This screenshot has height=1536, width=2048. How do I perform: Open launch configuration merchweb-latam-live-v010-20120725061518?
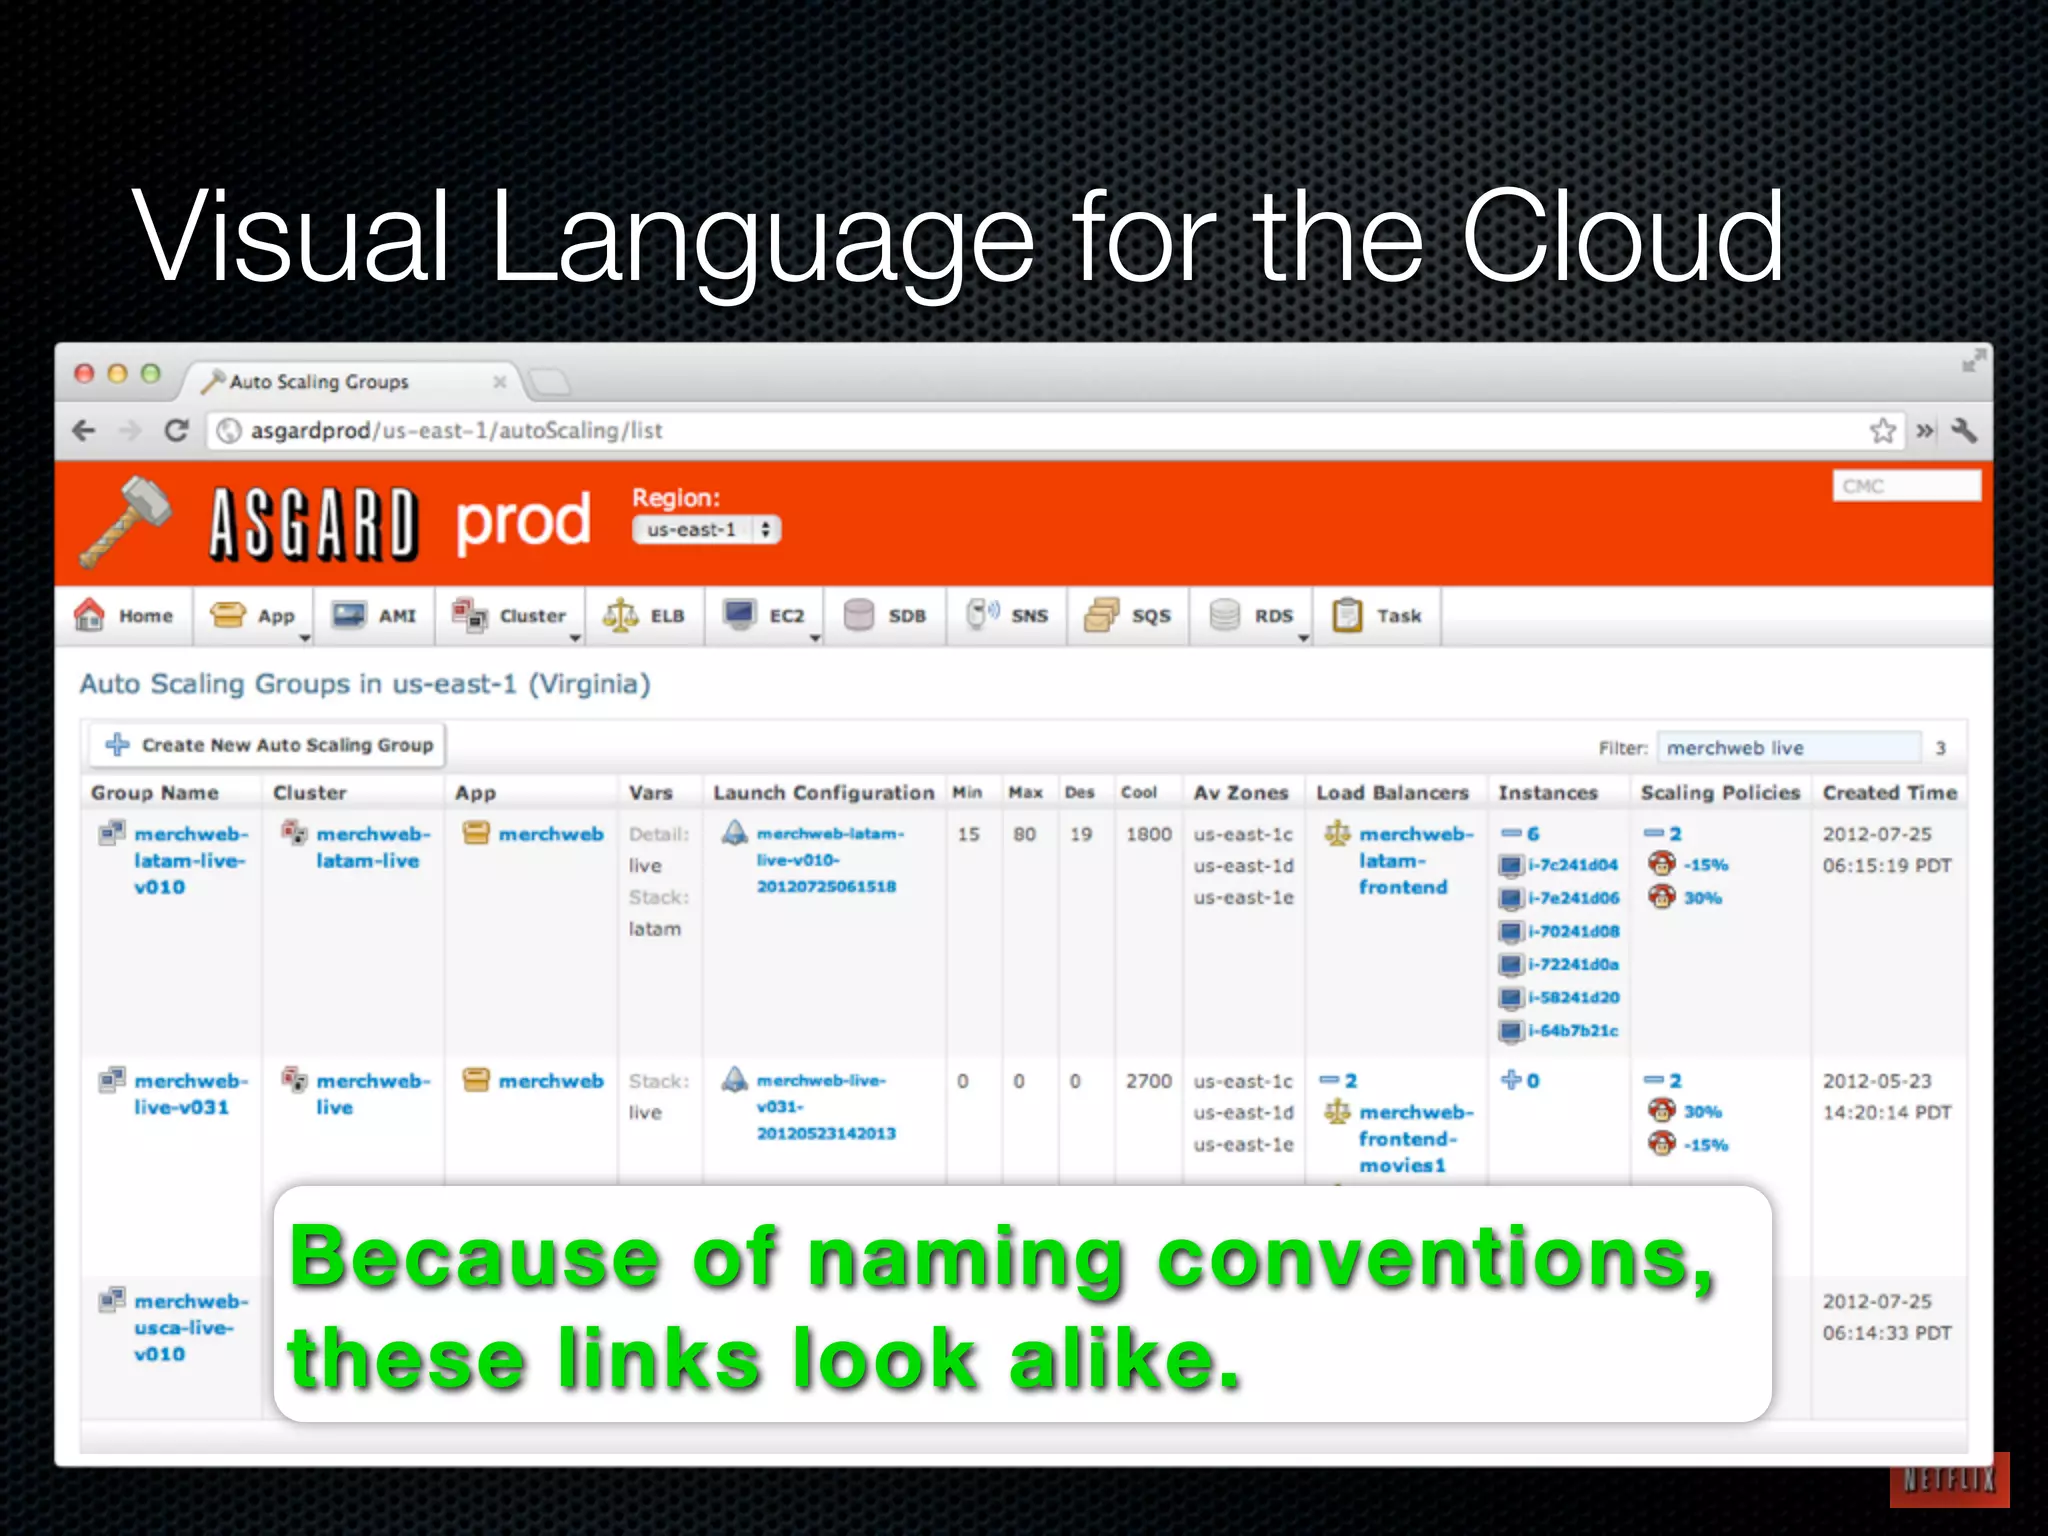coord(829,860)
